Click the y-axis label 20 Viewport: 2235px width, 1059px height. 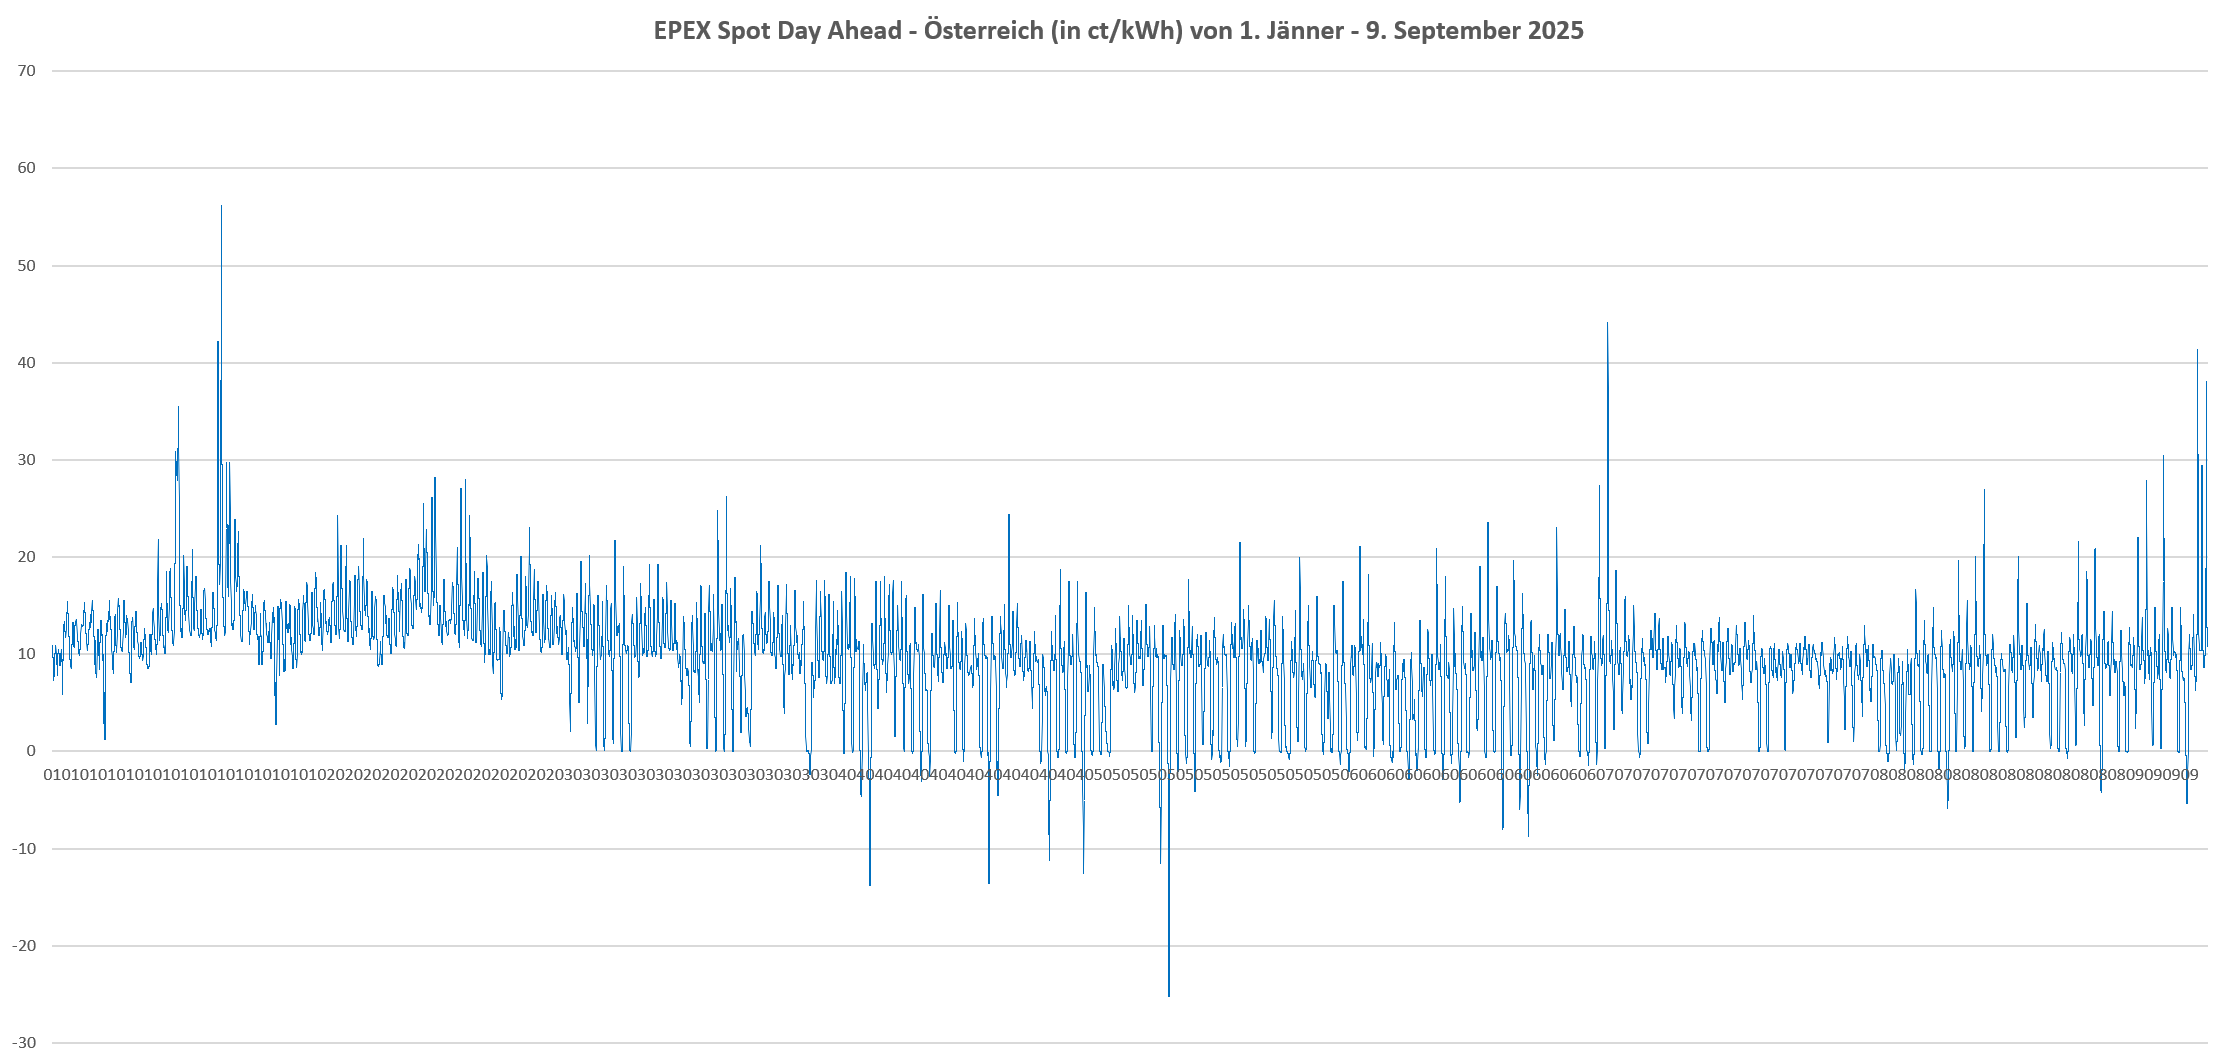(27, 557)
